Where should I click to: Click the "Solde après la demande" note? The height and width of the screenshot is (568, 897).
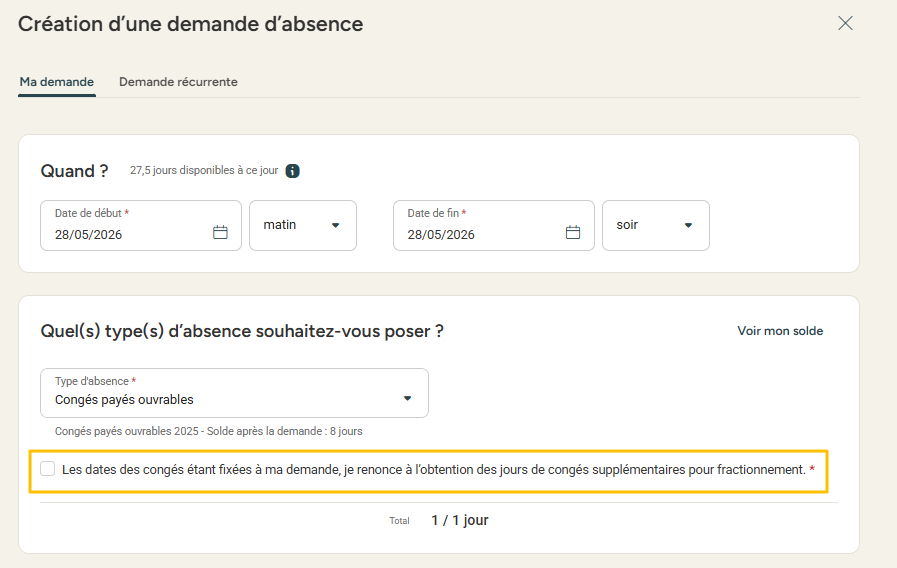click(208, 431)
